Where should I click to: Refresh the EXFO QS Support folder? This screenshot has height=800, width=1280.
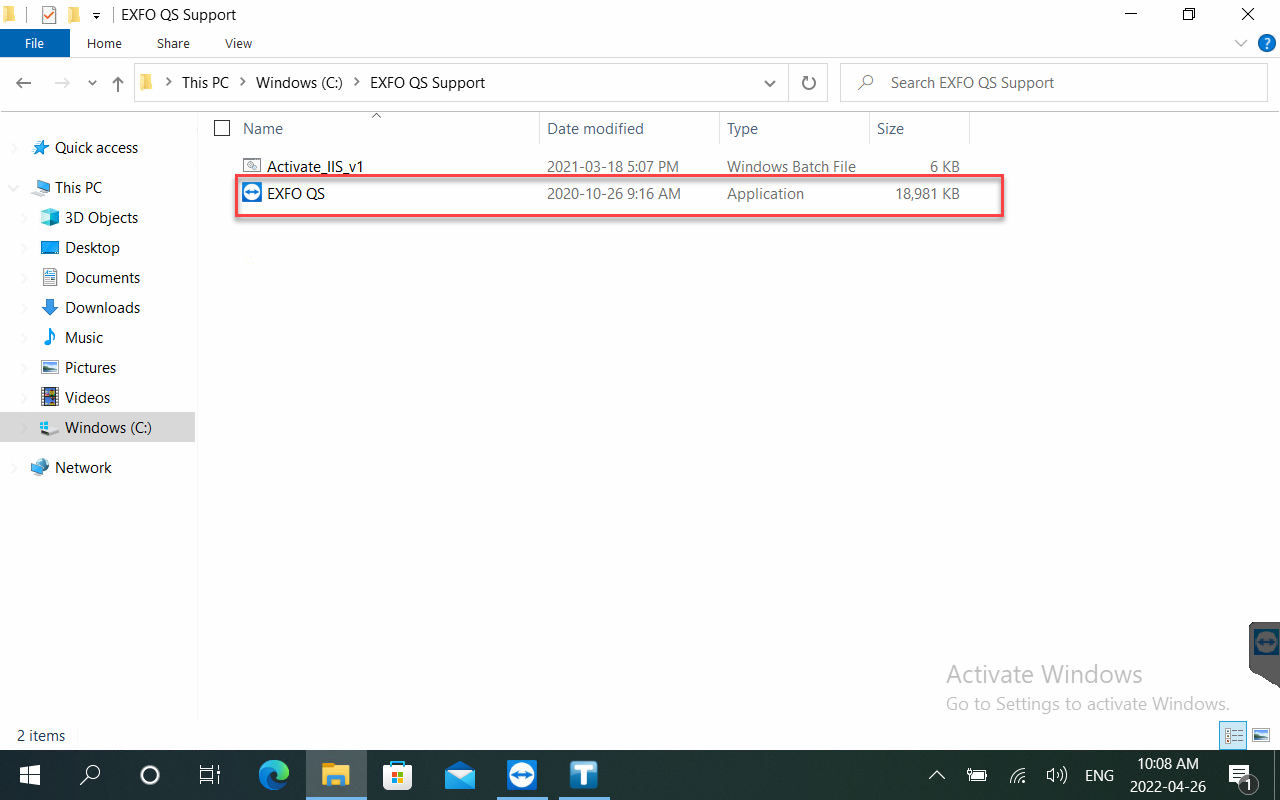tap(809, 83)
